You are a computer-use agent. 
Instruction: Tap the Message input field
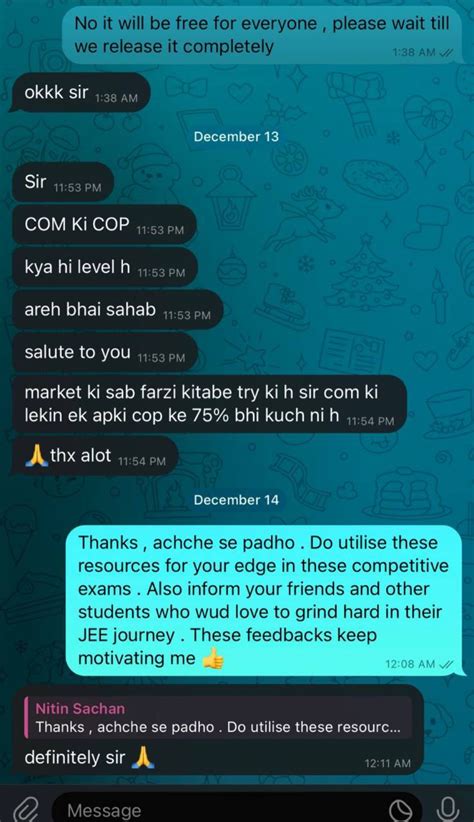[x=237, y=808]
